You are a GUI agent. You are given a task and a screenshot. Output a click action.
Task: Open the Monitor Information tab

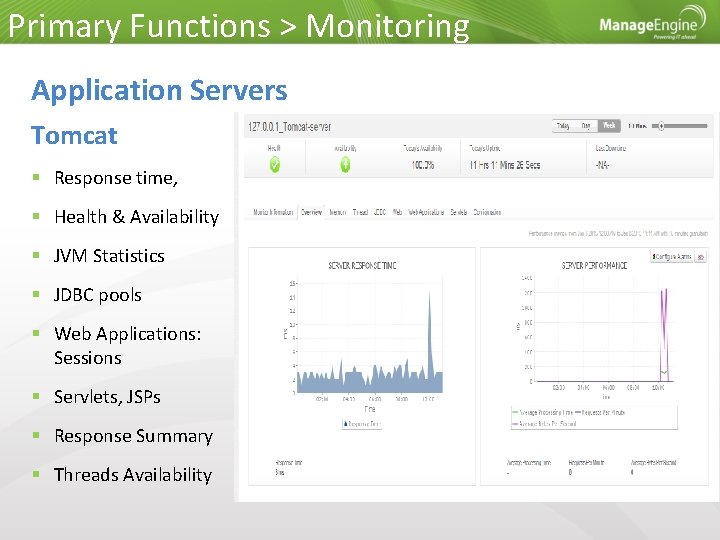273,212
